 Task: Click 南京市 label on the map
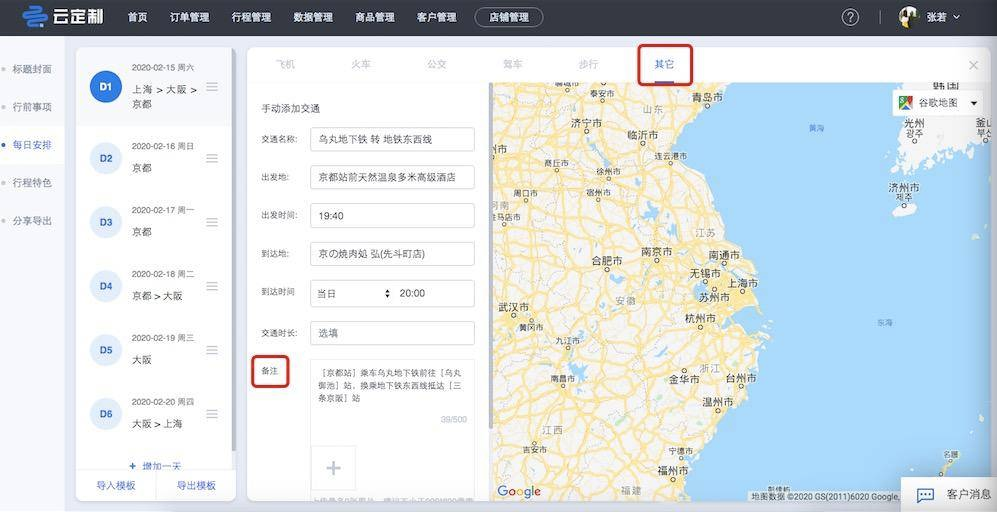(657, 252)
